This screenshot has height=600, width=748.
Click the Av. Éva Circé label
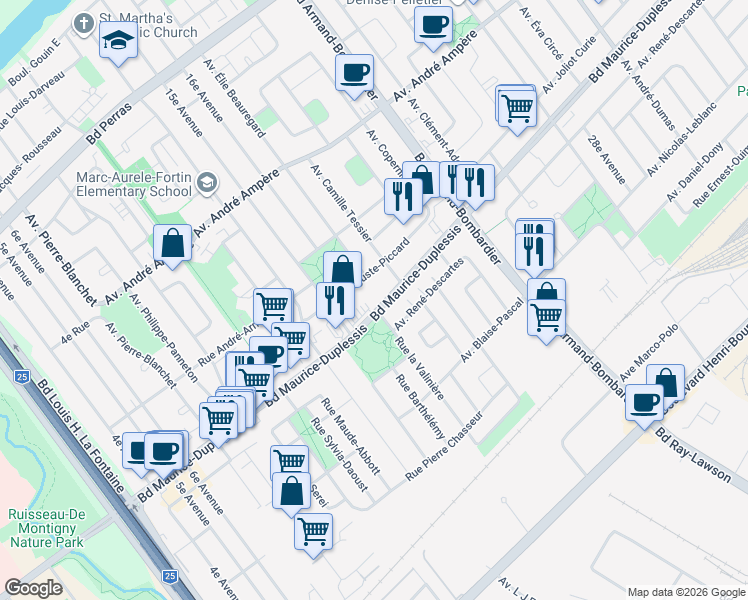coord(541,33)
